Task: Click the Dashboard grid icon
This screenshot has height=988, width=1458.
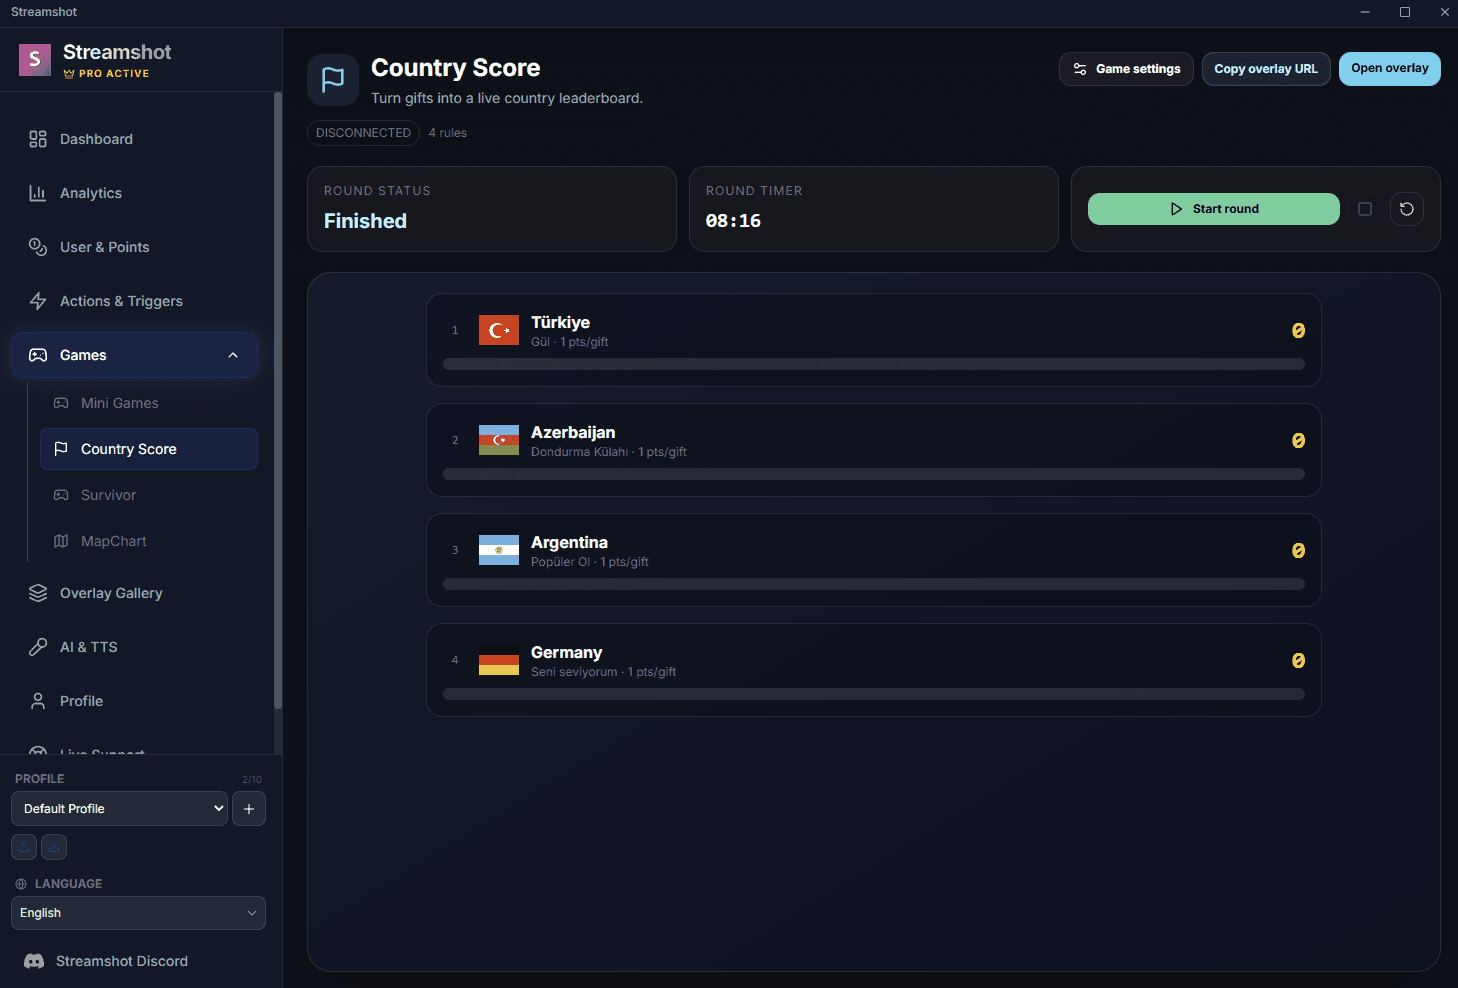Action: tap(38, 139)
